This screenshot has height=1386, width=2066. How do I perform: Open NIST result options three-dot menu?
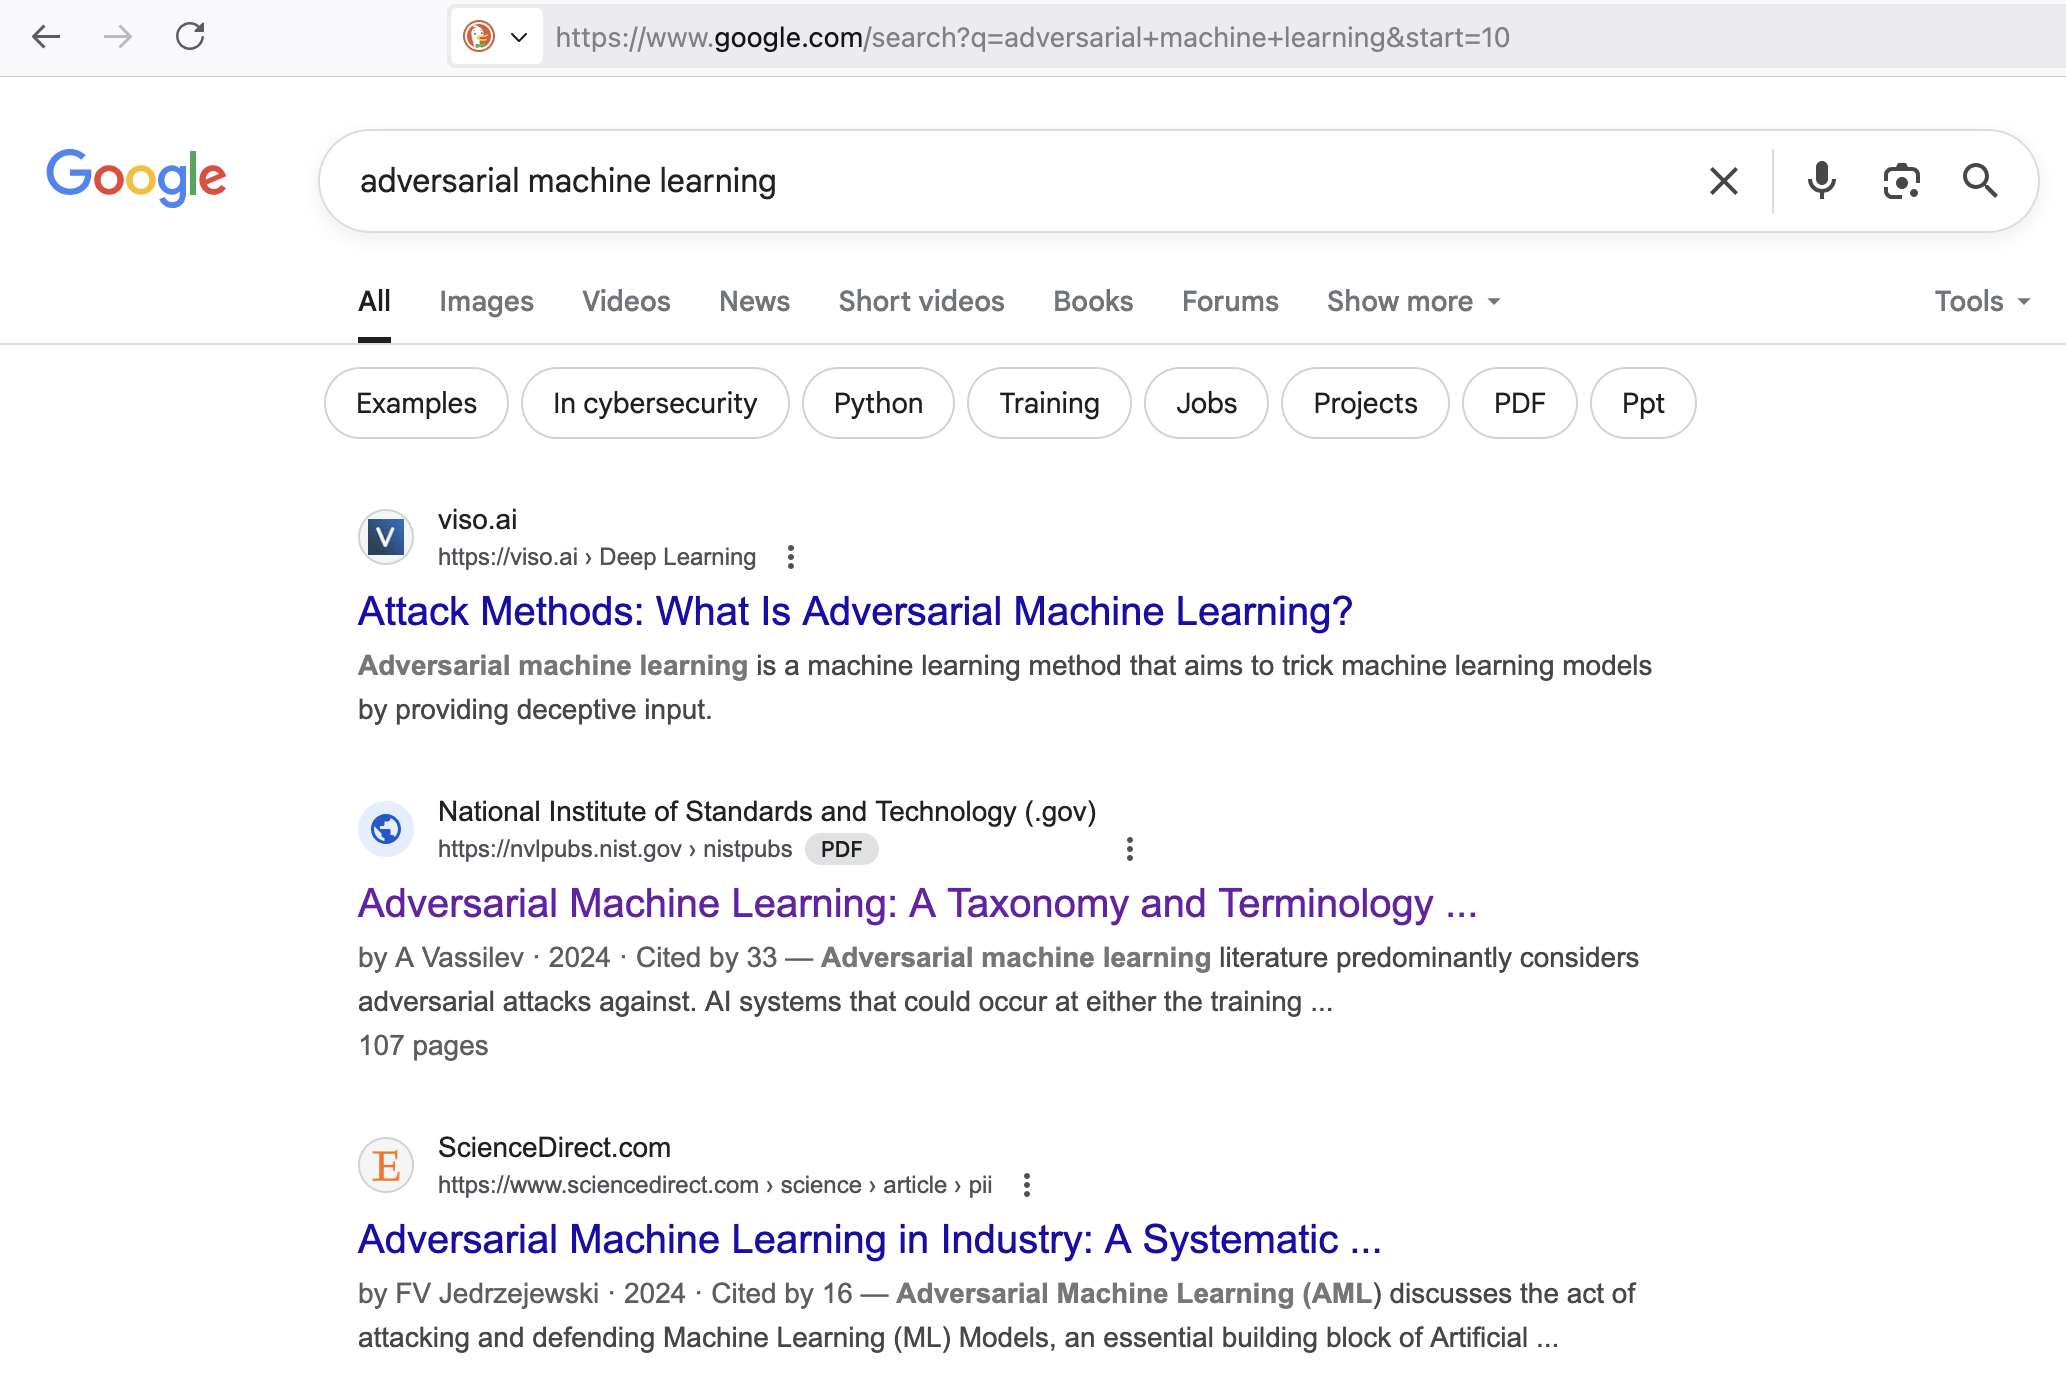pos(1130,849)
